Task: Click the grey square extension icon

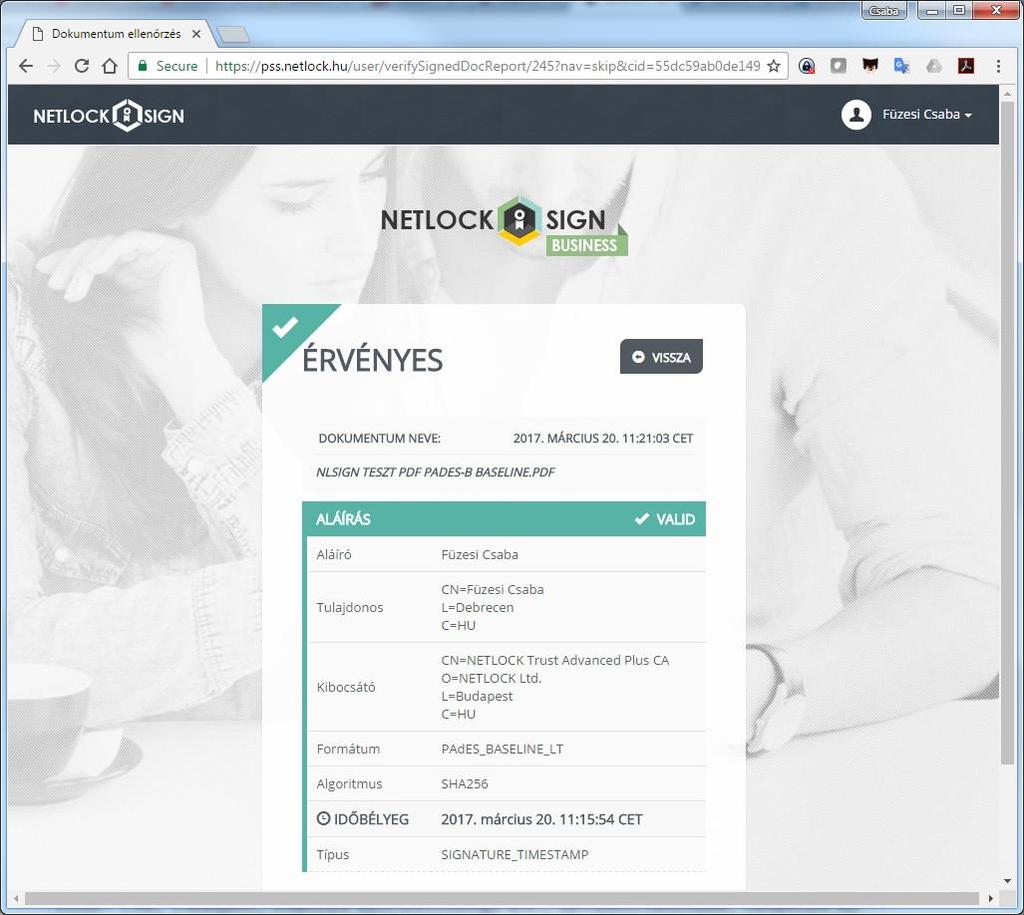Action: tap(839, 66)
